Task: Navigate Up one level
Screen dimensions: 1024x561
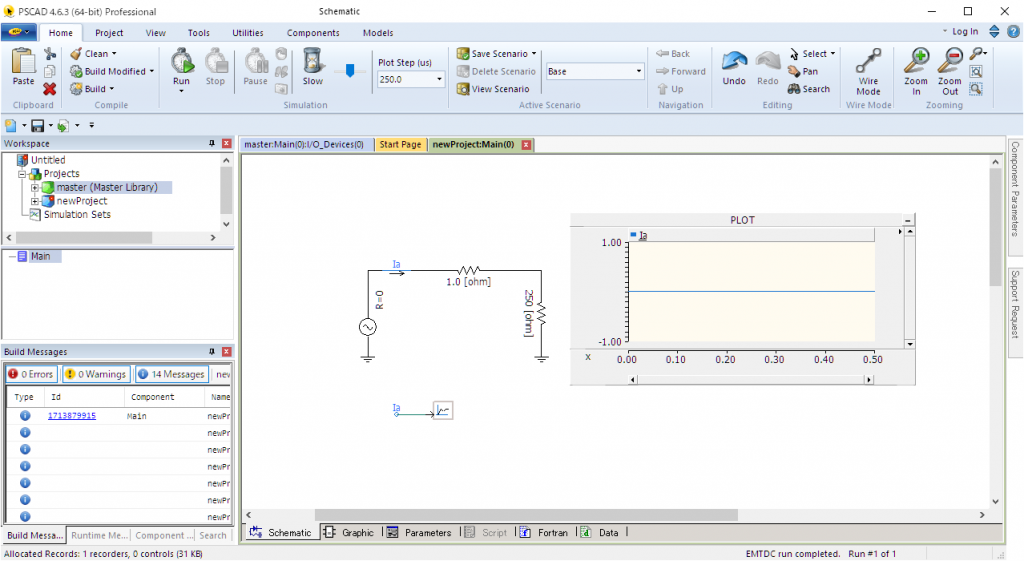Action: [670, 89]
